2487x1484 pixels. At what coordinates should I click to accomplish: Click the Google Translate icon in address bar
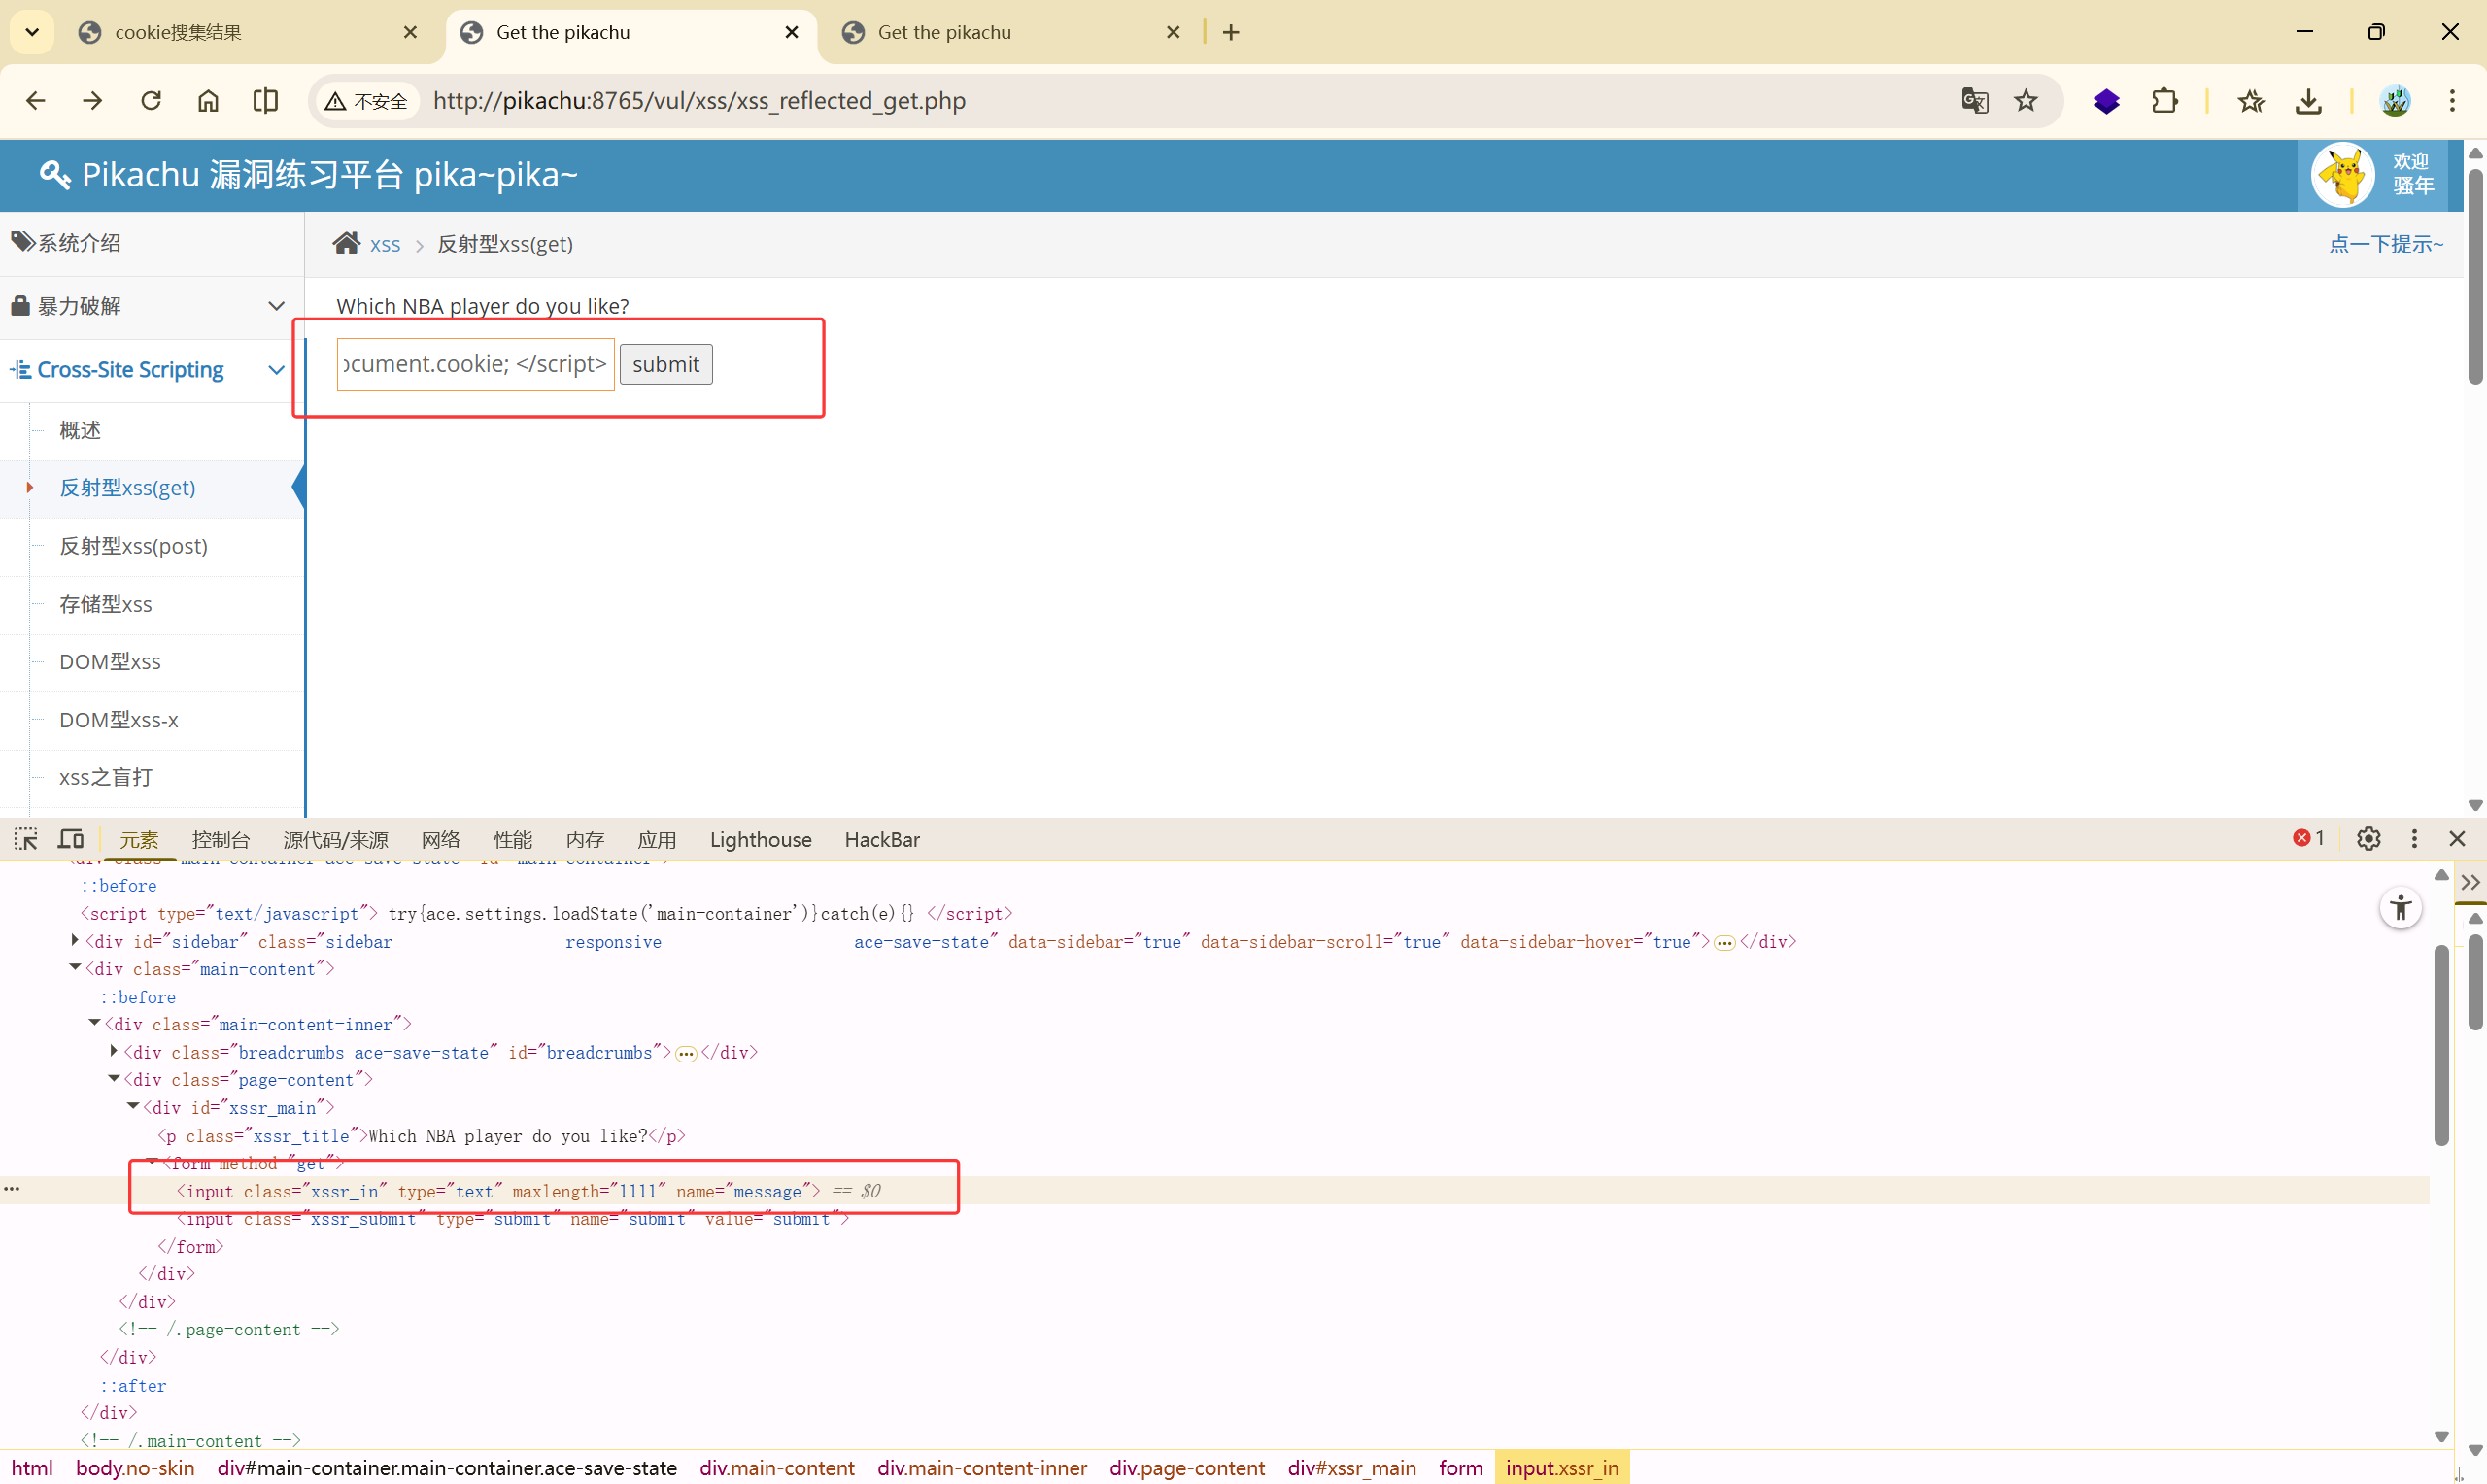(x=1974, y=101)
